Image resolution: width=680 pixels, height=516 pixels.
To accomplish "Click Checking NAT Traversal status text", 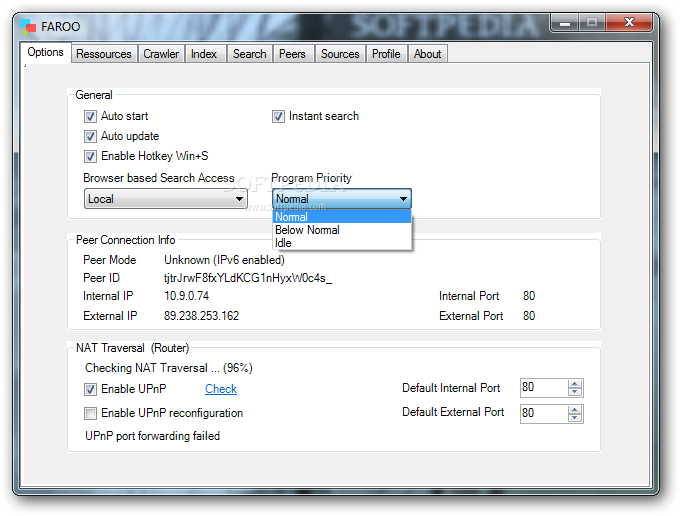I will [x=169, y=368].
